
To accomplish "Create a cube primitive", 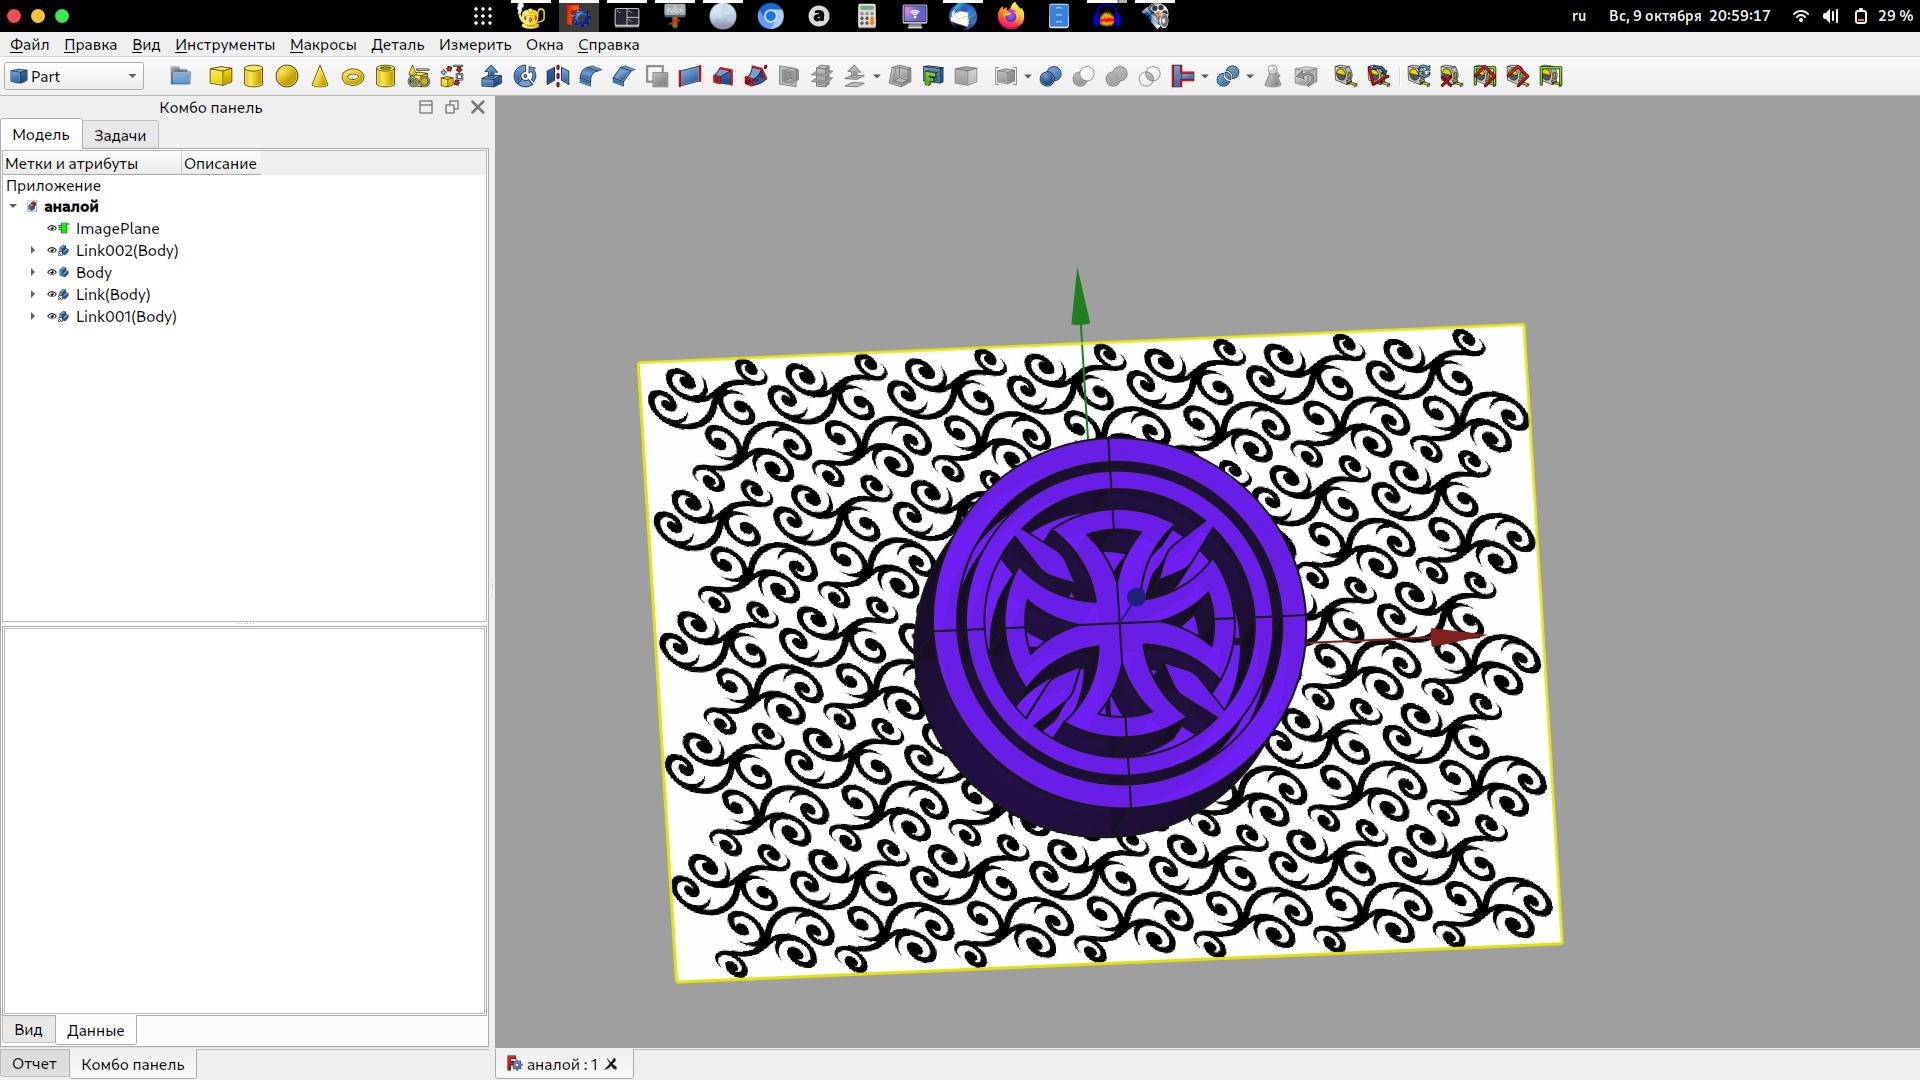I will coord(220,76).
